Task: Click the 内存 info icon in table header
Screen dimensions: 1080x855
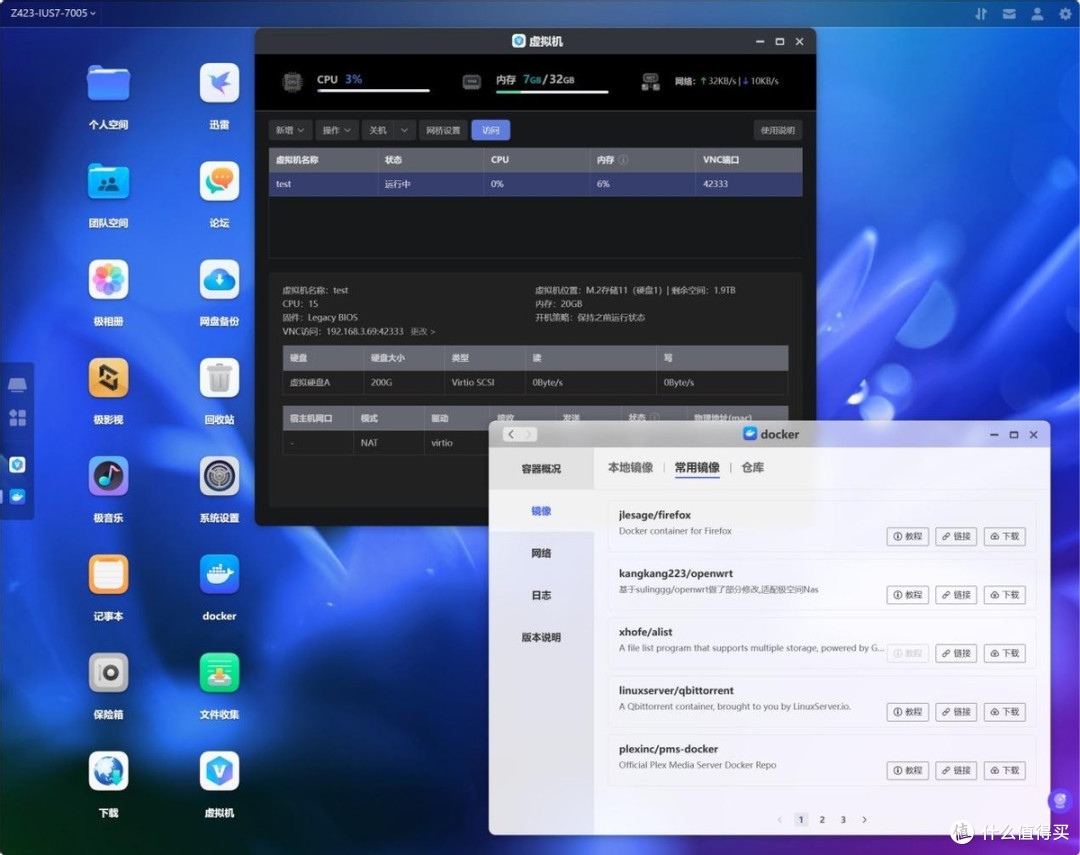Action: [x=623, y=160]
